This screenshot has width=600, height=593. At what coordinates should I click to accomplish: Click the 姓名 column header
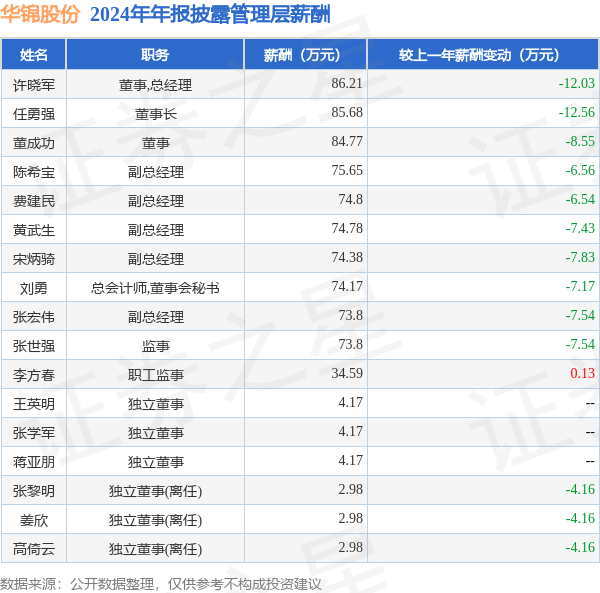pyautogui.click(x=34, y=55)
